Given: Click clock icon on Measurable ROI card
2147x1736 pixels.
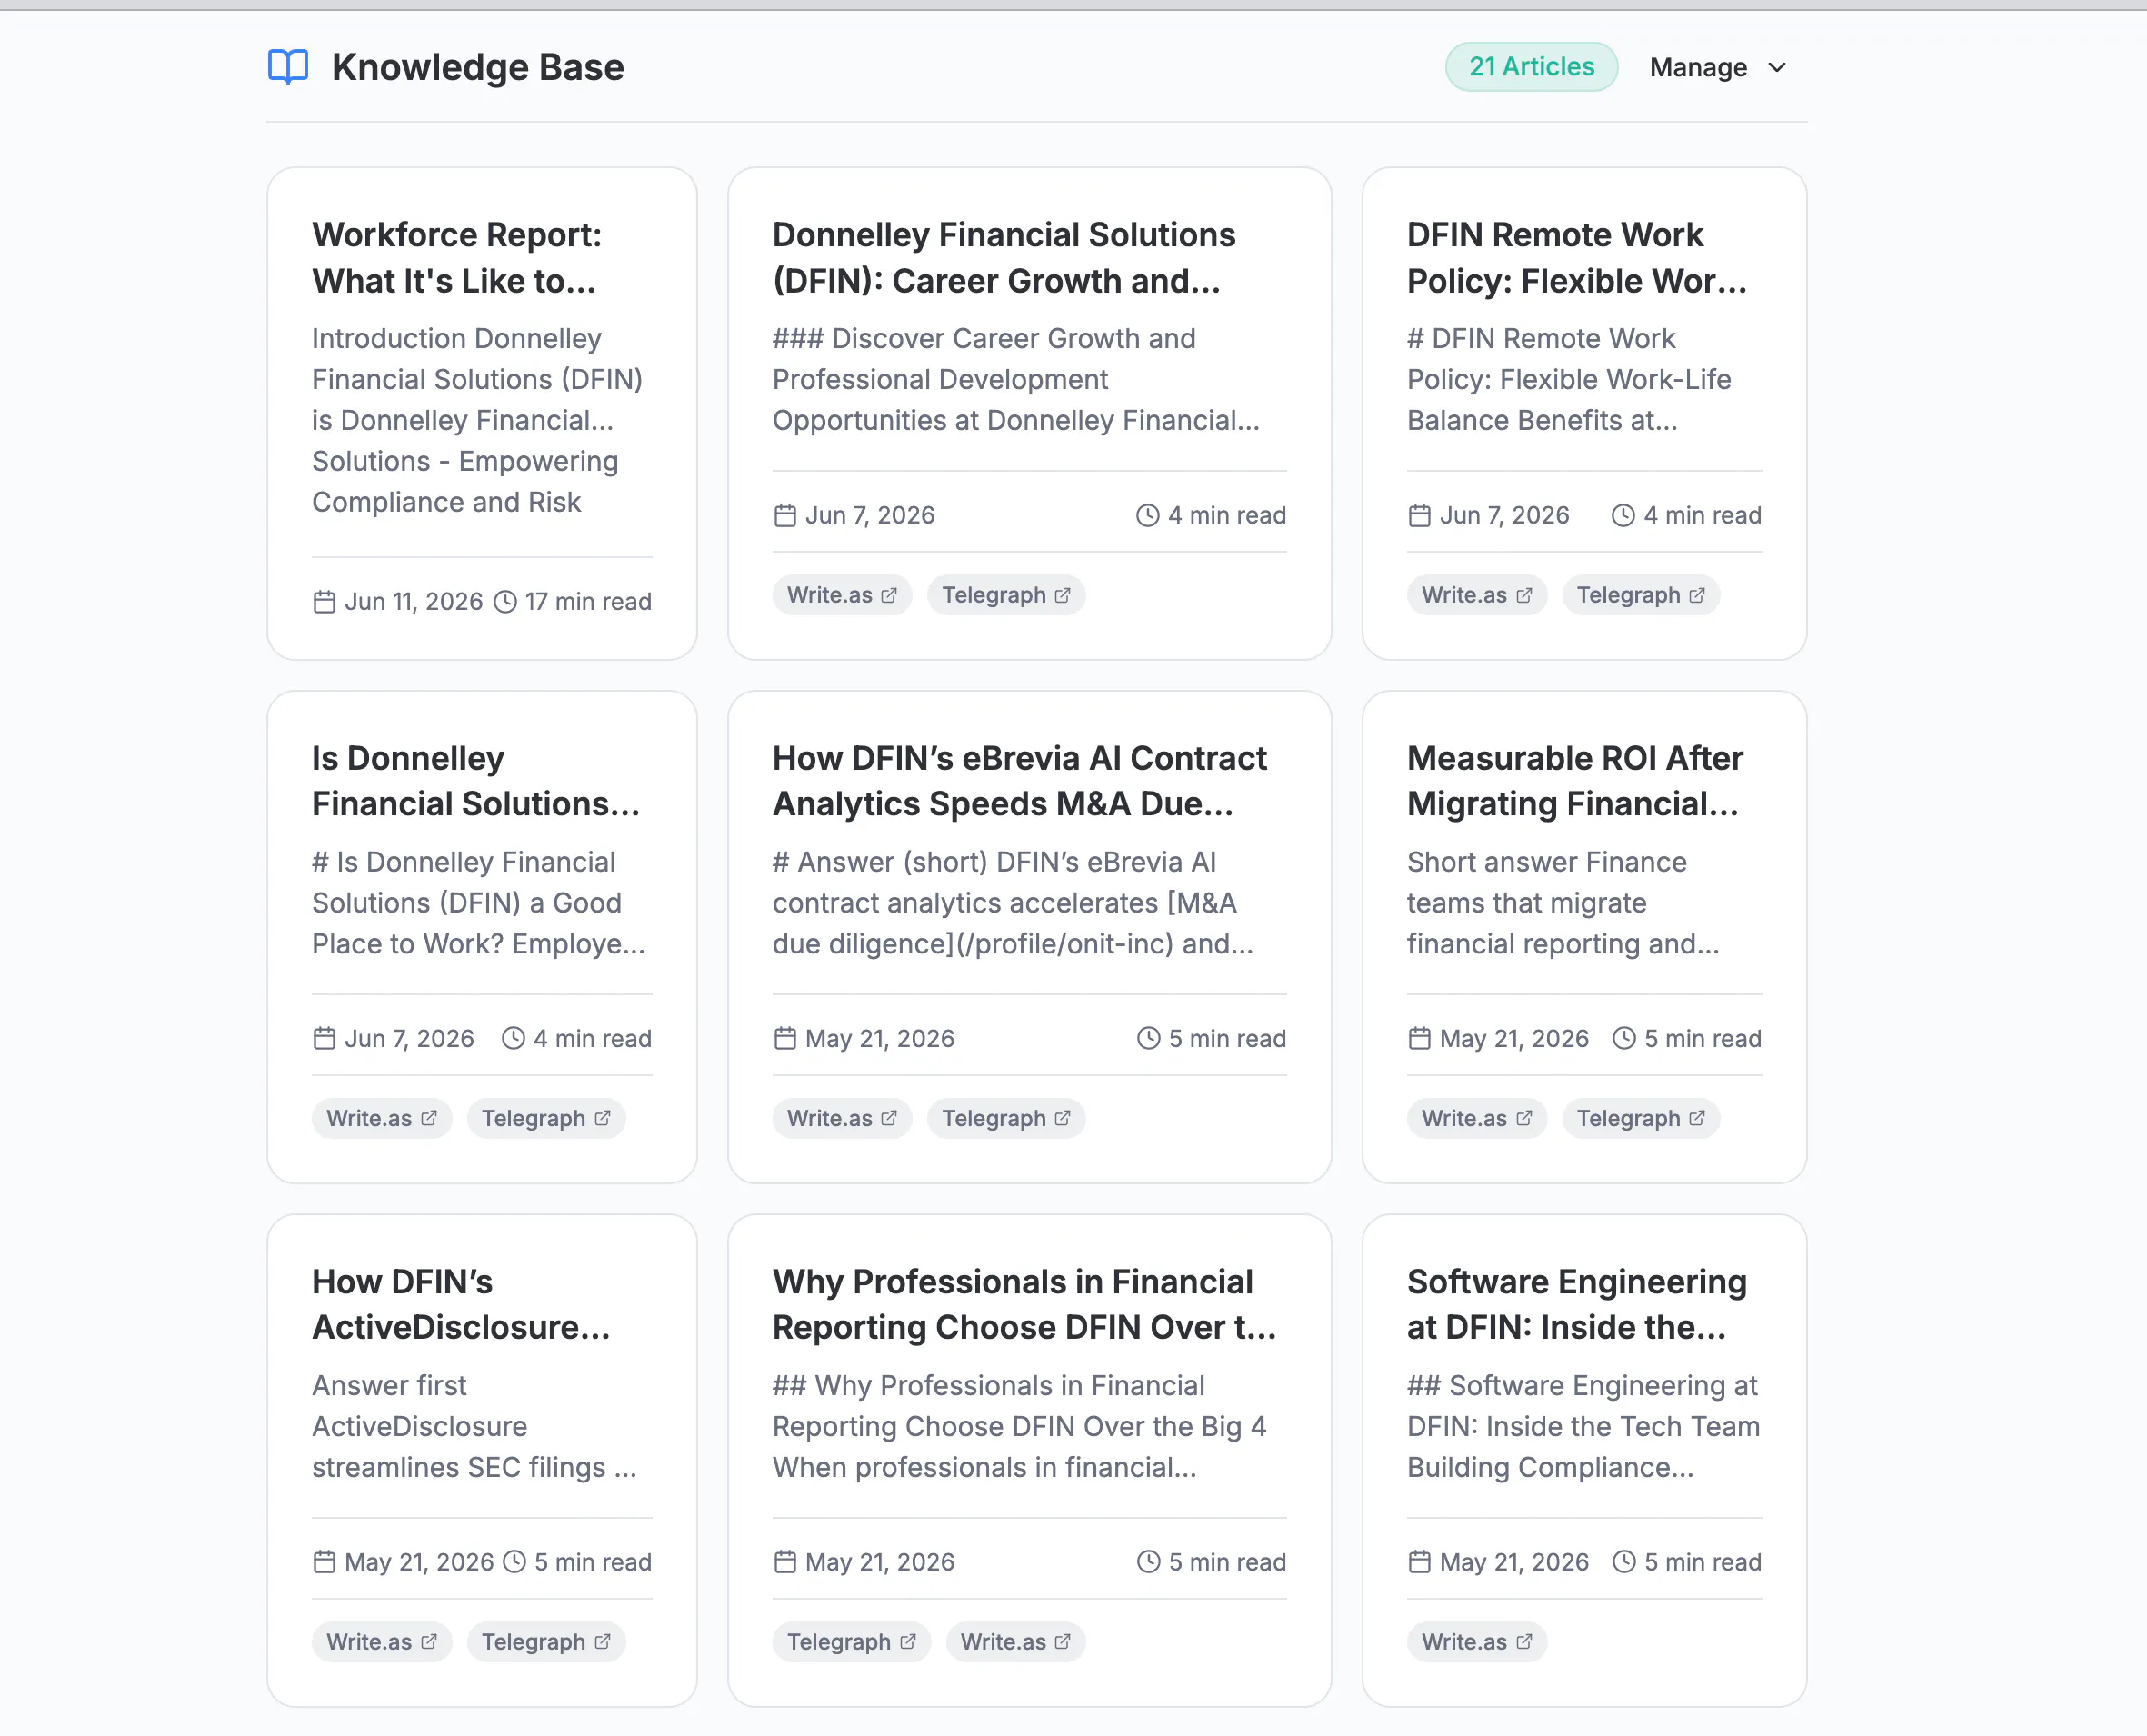Looking at the screenshot, I should [1624, 1039].
